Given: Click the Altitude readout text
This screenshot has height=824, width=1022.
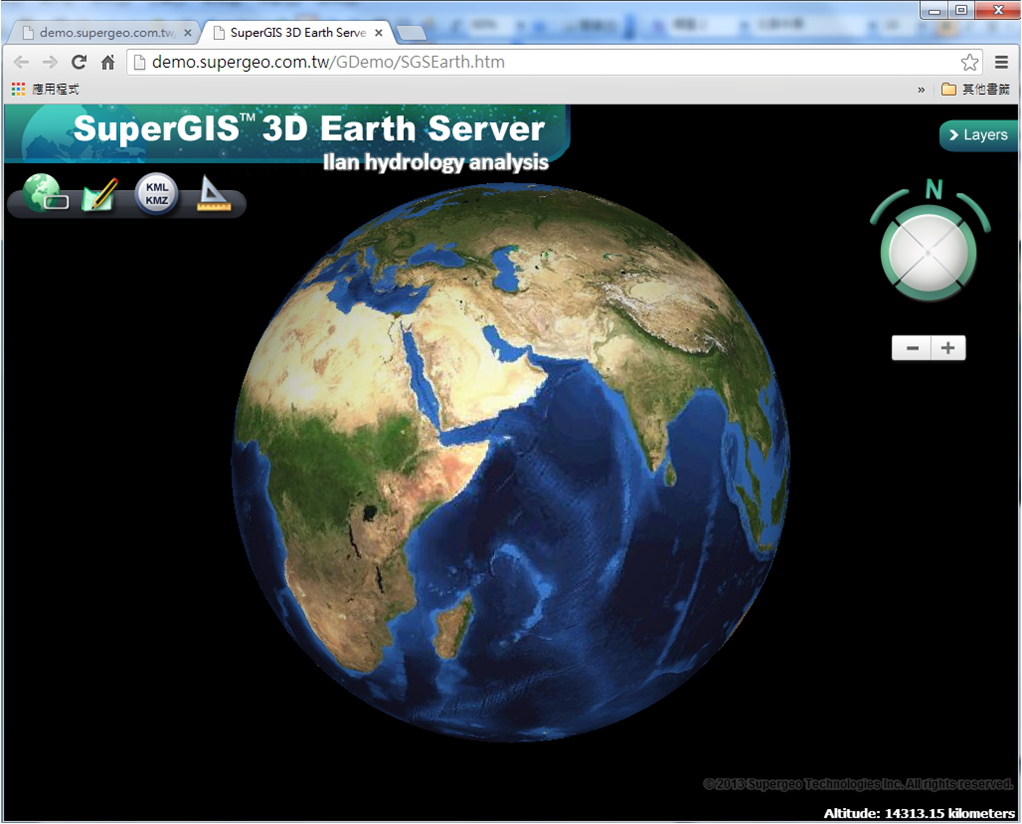Looking at the screenshot, I should 919,813.
